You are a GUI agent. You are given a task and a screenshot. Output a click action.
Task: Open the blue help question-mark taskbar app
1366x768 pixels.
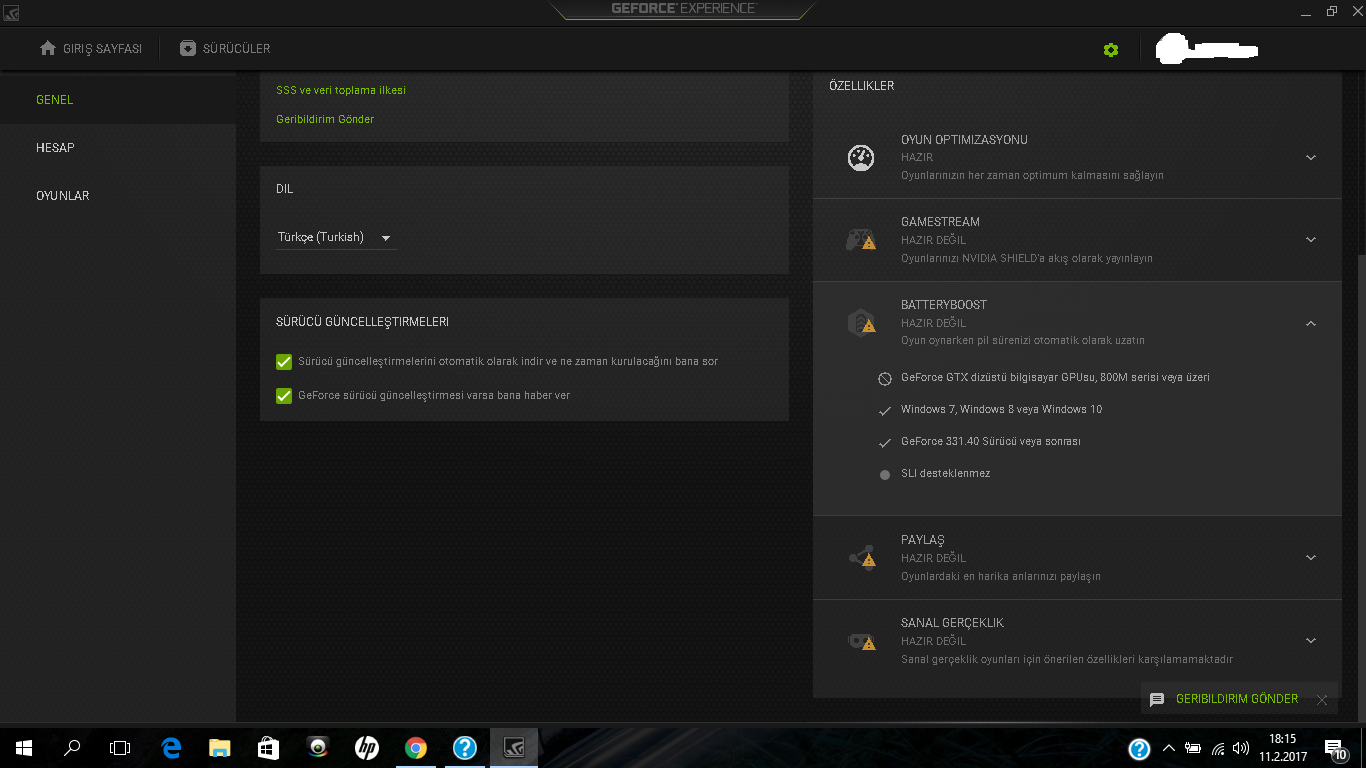click(464, 748)
